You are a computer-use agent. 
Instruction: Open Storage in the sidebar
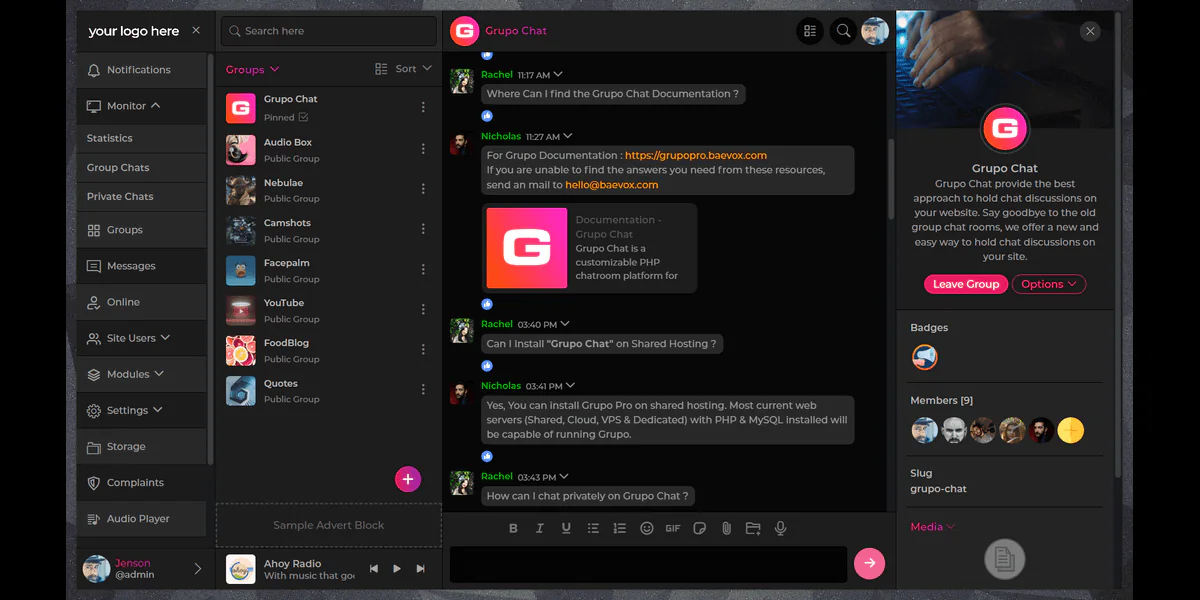tap(141, 447)
